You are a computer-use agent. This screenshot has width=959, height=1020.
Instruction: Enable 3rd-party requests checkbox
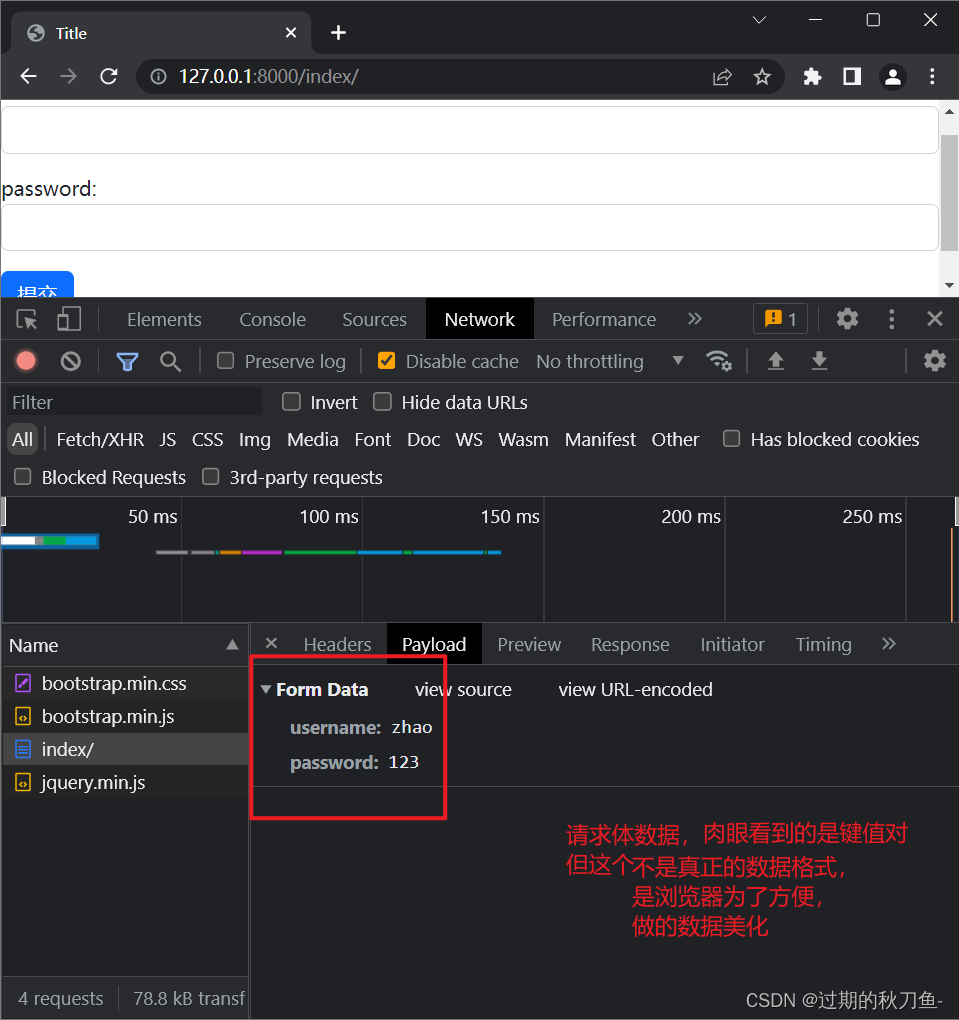point(210,477)
